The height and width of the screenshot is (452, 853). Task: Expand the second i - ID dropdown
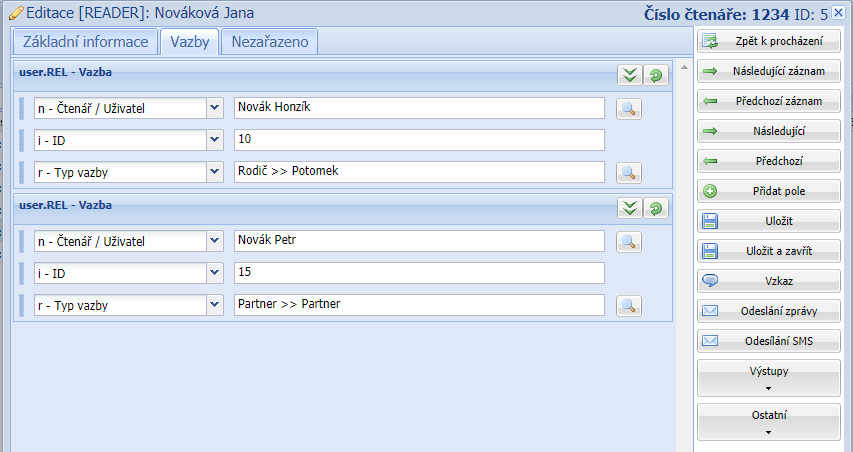(x=214, y=273)
